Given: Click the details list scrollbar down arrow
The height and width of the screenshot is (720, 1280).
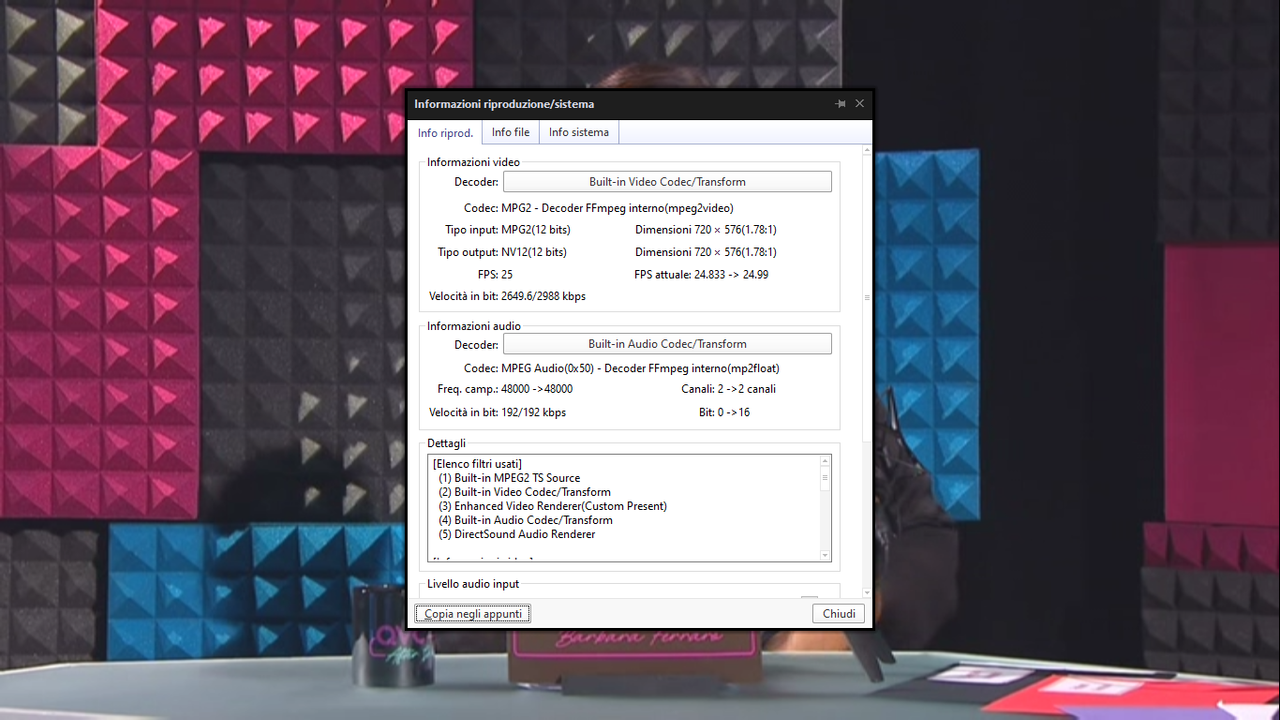Looking at the screenshot, I should click(x=825, y=555).
